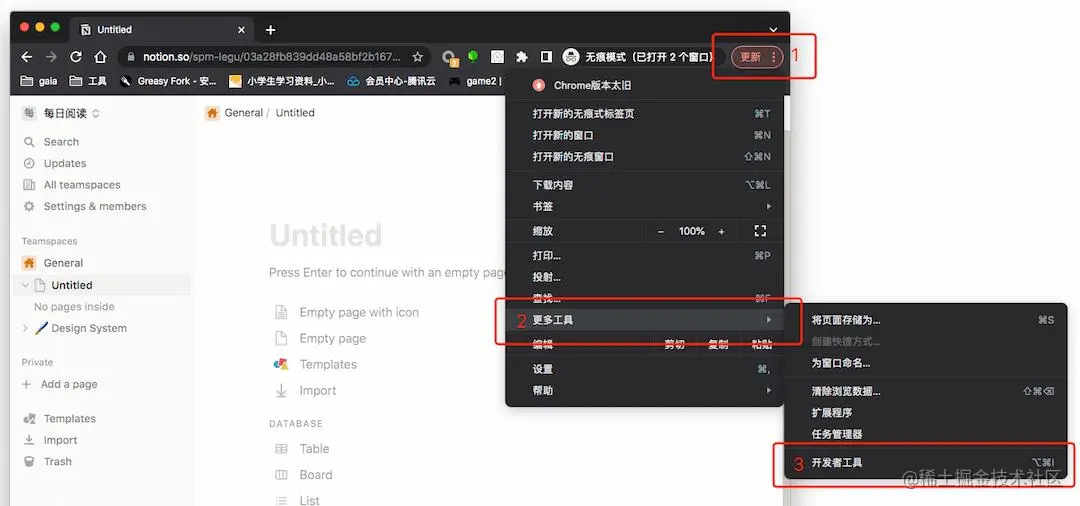Click the 更新 update button
This screenshot has height=506, width=1080.
756,57
